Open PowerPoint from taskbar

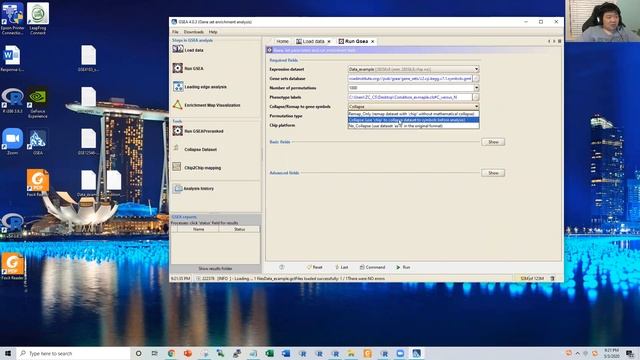[188, 353]
